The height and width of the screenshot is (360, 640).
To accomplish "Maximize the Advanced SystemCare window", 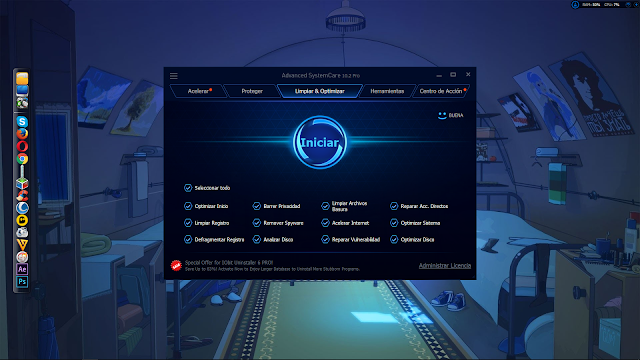I will coord(453,75).
